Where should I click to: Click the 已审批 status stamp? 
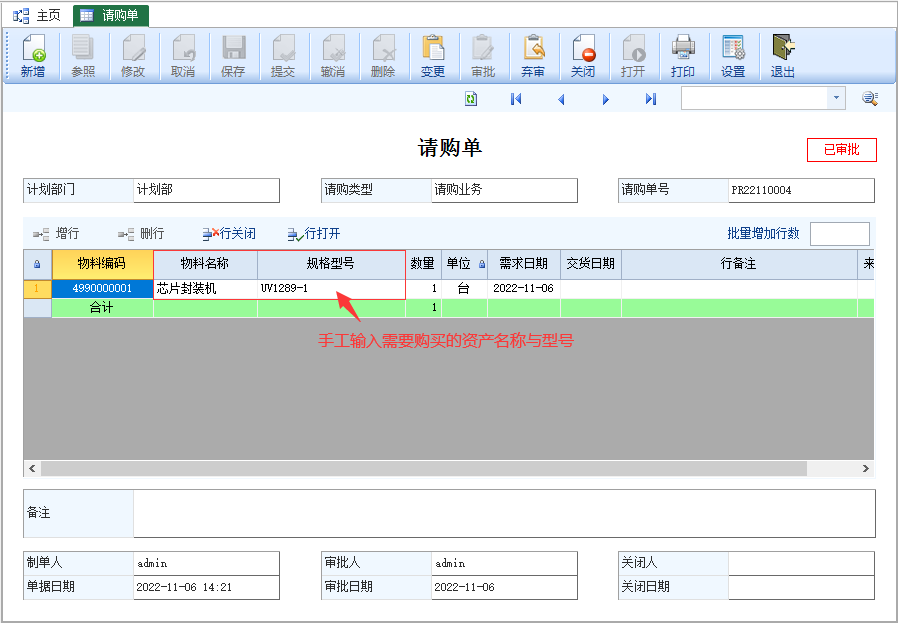coord(841,150)
